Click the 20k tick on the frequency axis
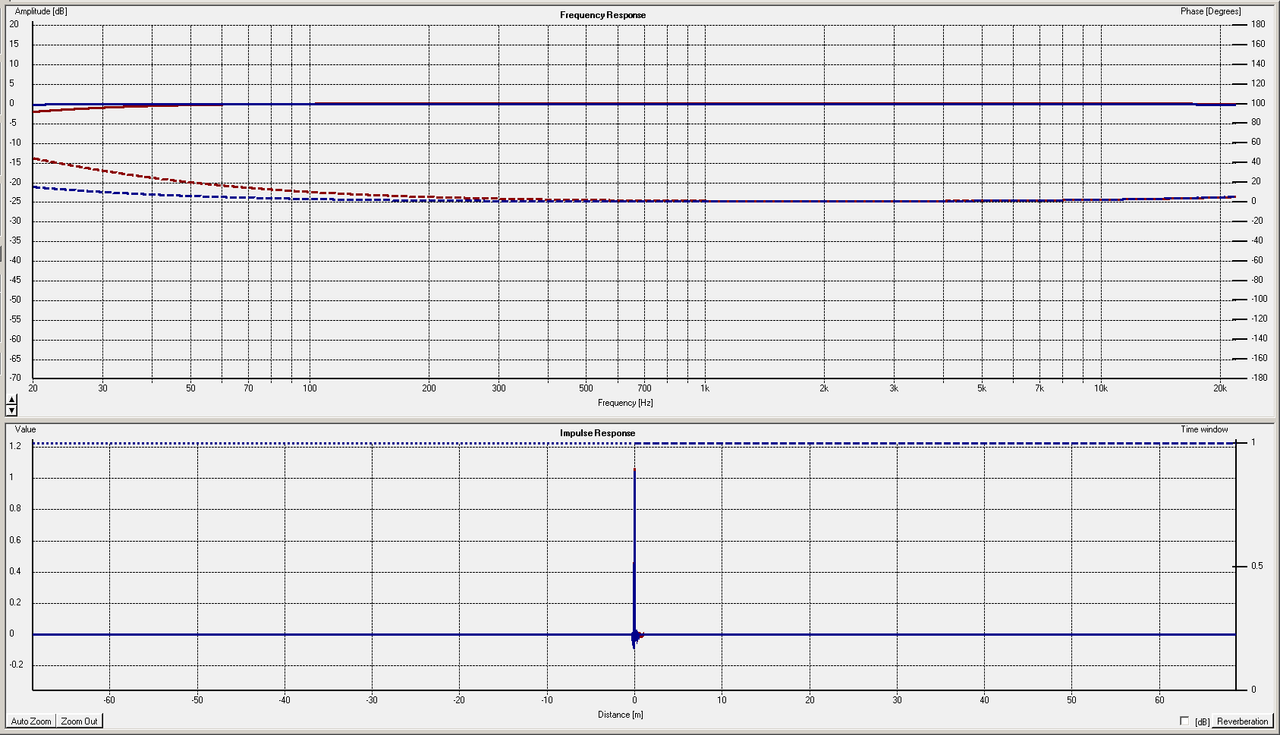The height and width of the screenshot is (735, 1280). click(1220, 387)
